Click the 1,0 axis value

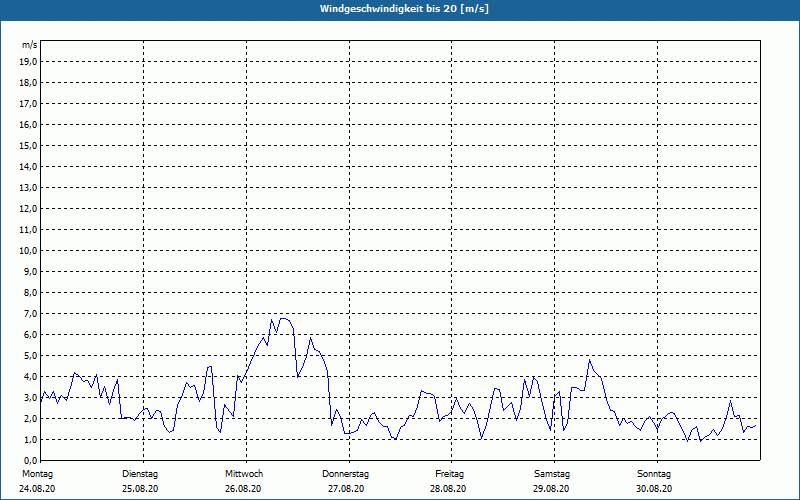pyautogui.click(x=29, y=440)
